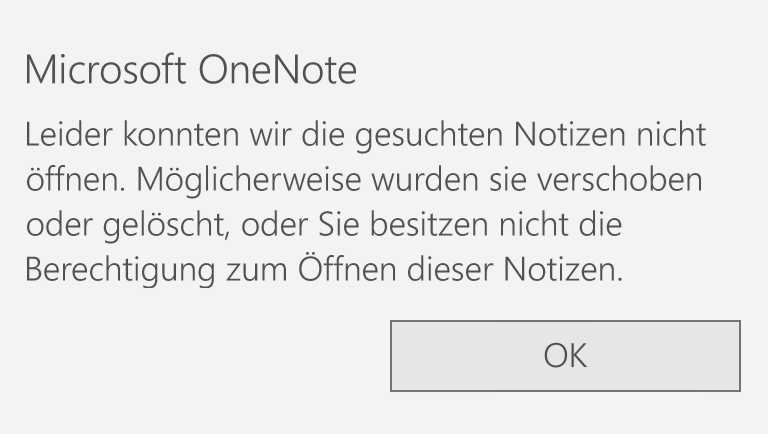Click the word "OneNote" in the title
Image resolution: width=768 pixels, height=434 pixels.
pyautogui.click(x=278, y=70)
